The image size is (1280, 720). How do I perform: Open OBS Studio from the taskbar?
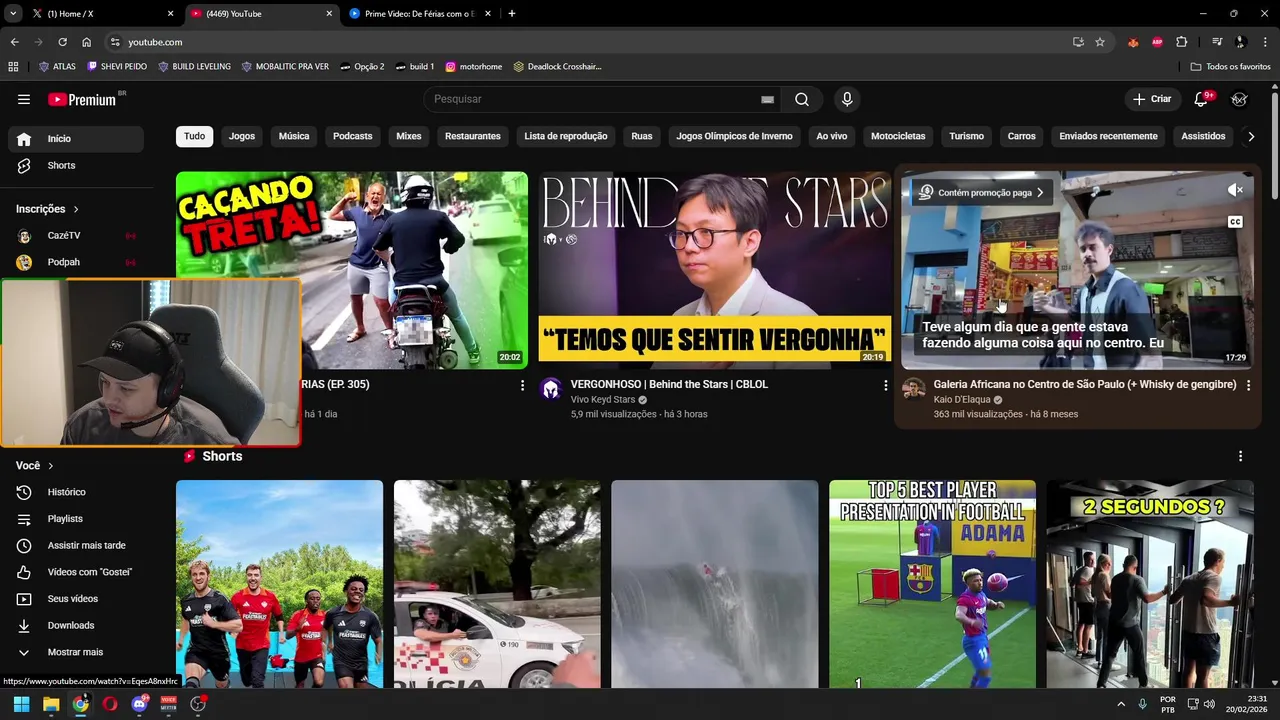pos(198,704)
